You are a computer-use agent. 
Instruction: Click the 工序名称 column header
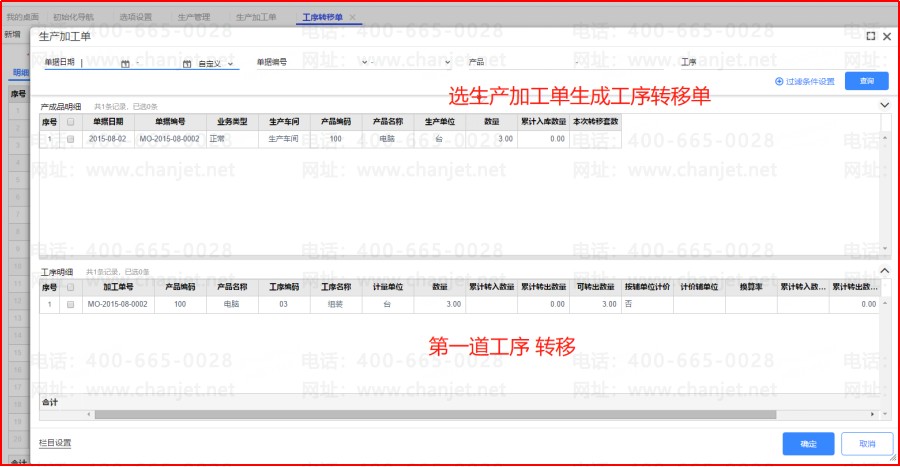click(336, 287)
